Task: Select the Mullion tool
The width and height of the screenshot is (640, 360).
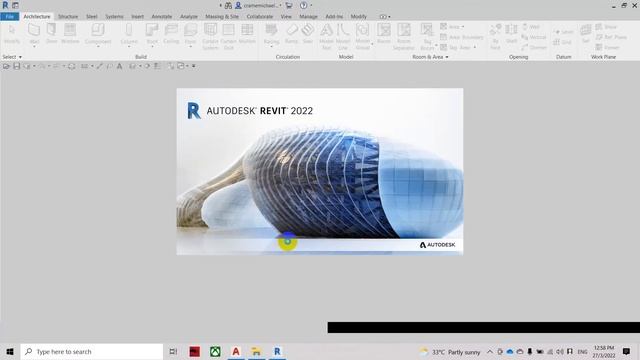Action: 247,33
